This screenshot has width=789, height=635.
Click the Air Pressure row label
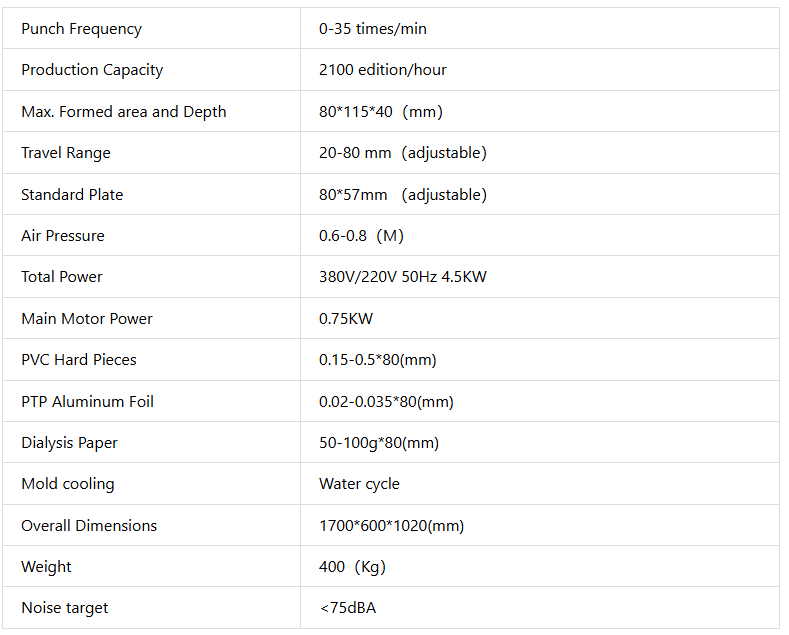[63, 236]
